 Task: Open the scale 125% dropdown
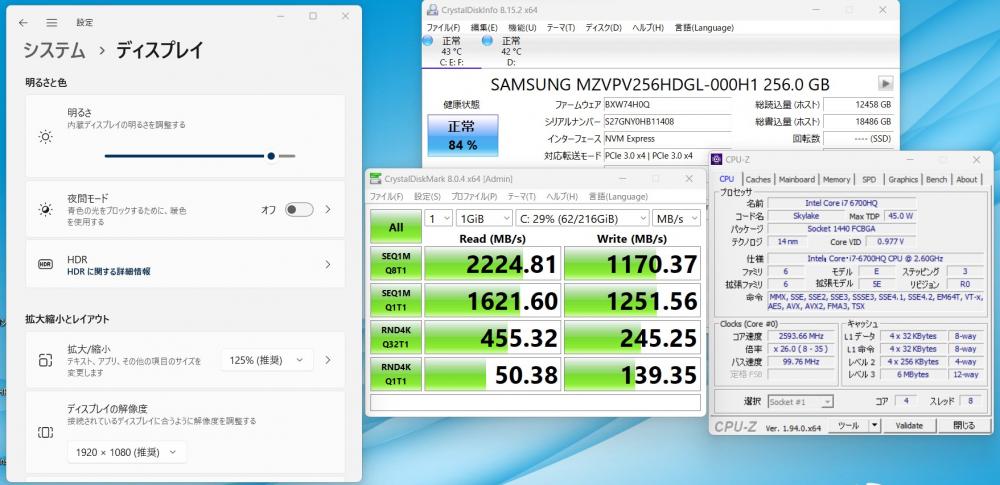click(x=267, y=360)
